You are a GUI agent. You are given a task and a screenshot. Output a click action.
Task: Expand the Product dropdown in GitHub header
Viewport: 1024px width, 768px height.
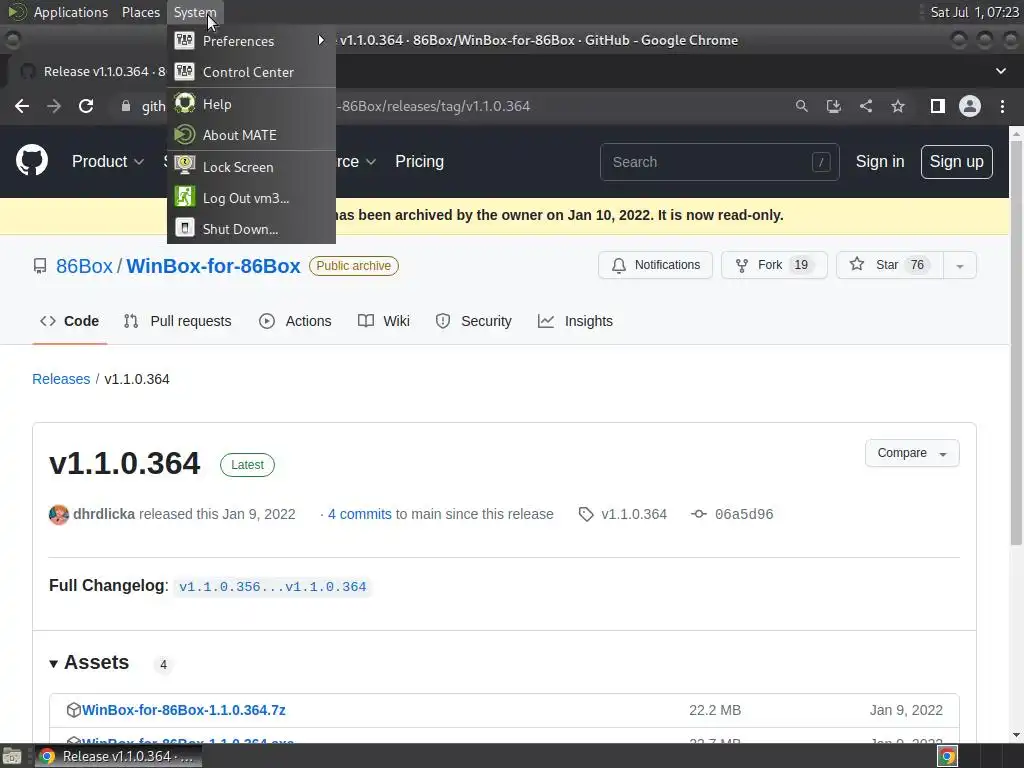pos(108,161)
